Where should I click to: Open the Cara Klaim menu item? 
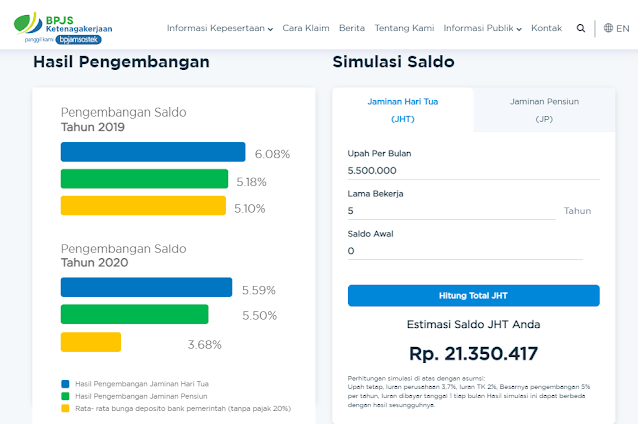coord(306,28)
